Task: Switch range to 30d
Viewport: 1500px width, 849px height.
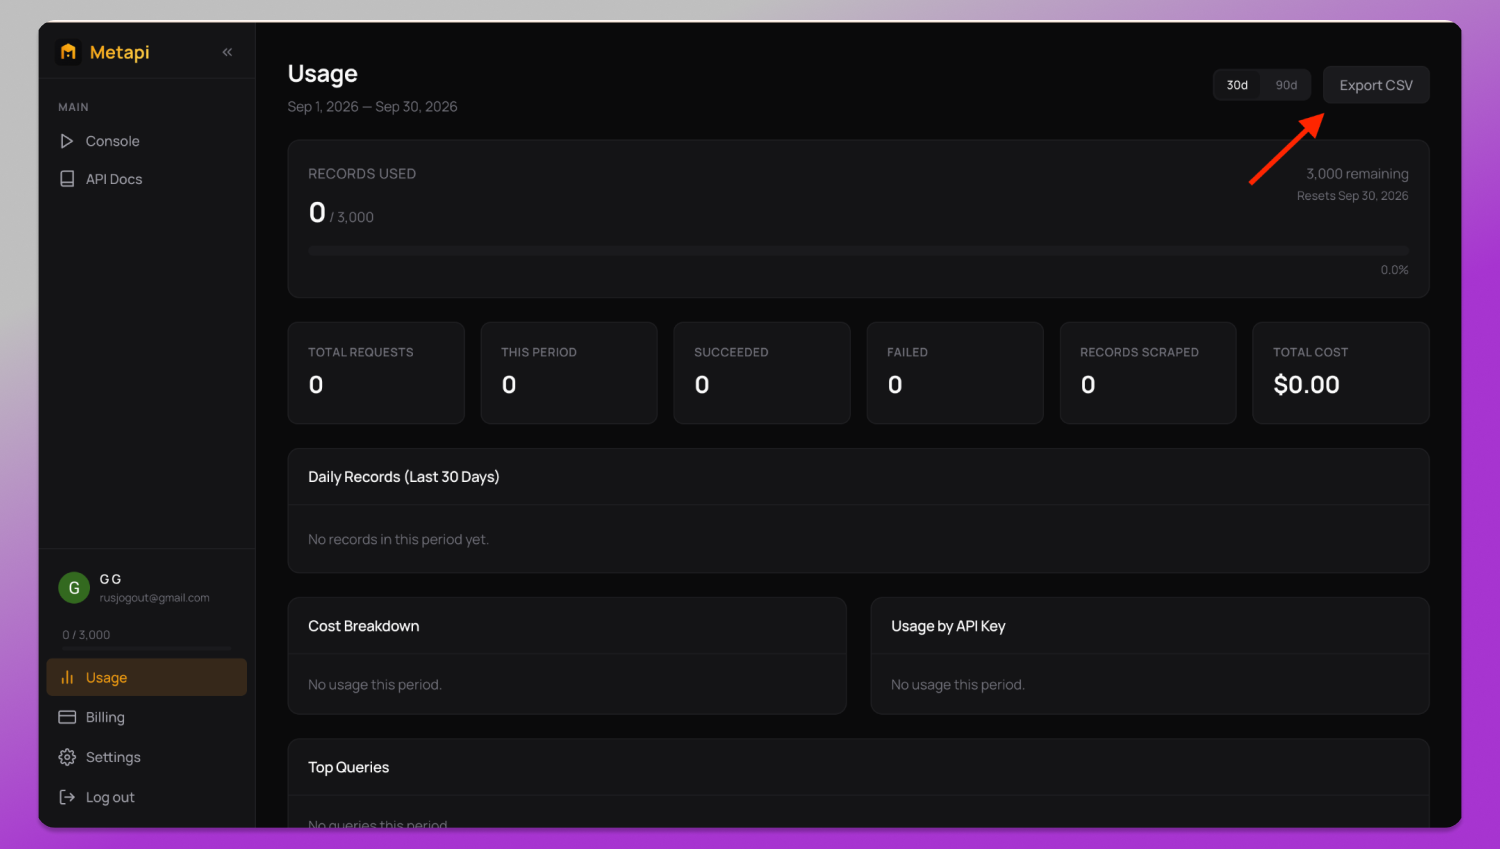Action: (1237, 85)
